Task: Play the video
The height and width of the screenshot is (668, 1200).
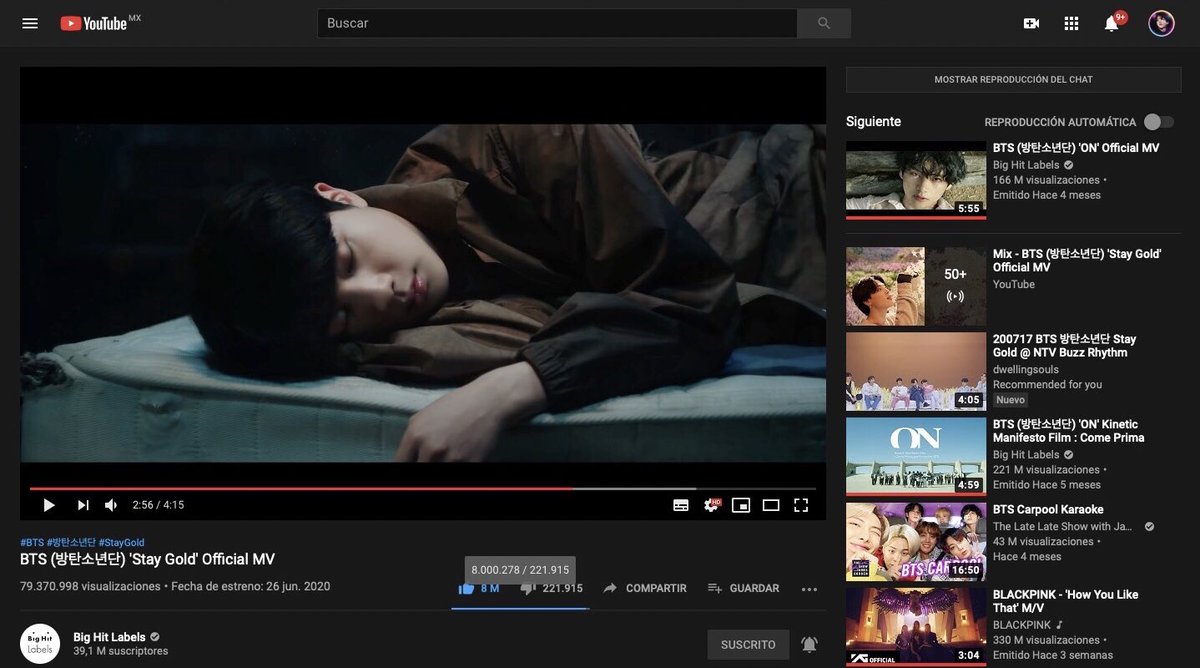Action: pos(48,505)
